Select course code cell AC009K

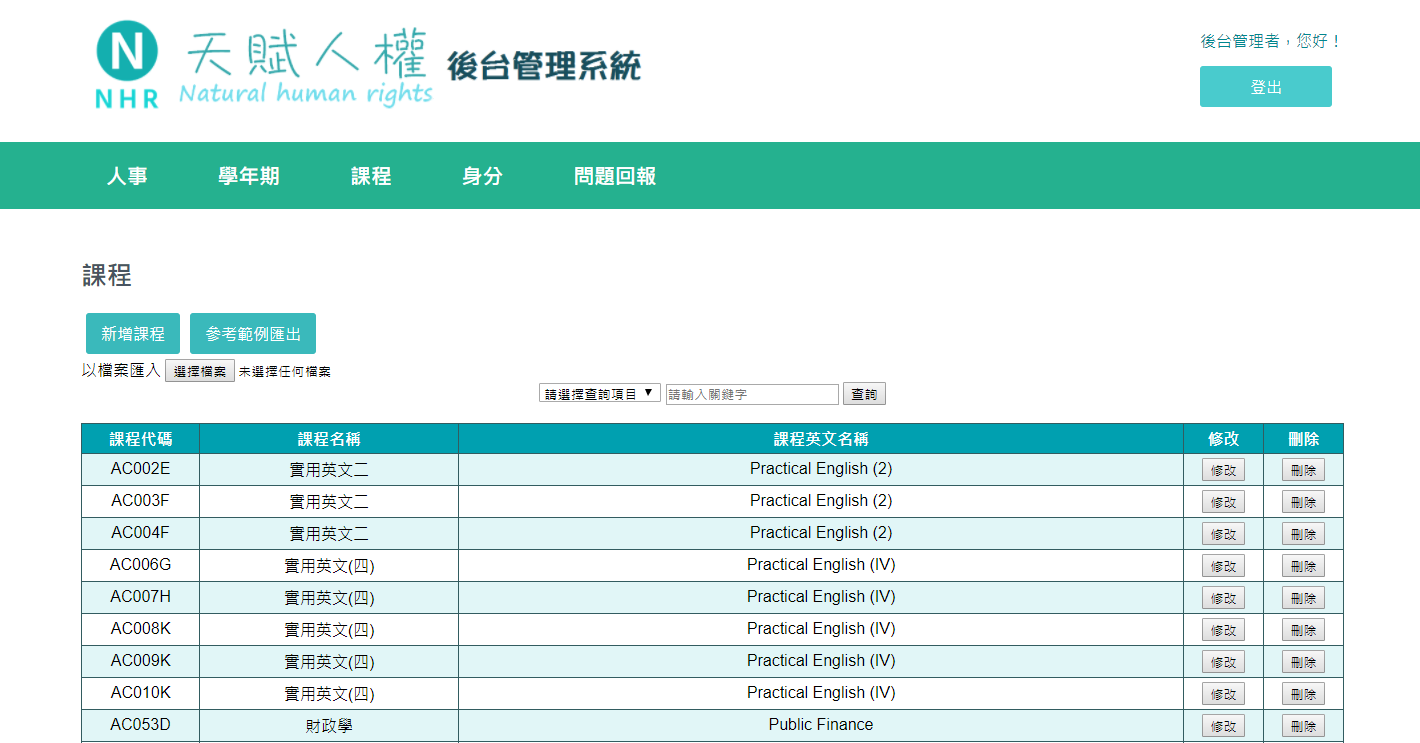pyautogui.click(x=141, y=661)
